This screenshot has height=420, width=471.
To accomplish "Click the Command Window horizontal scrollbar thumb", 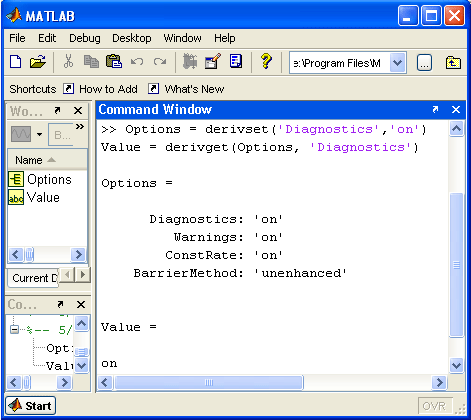I will (x=209, y=382).
